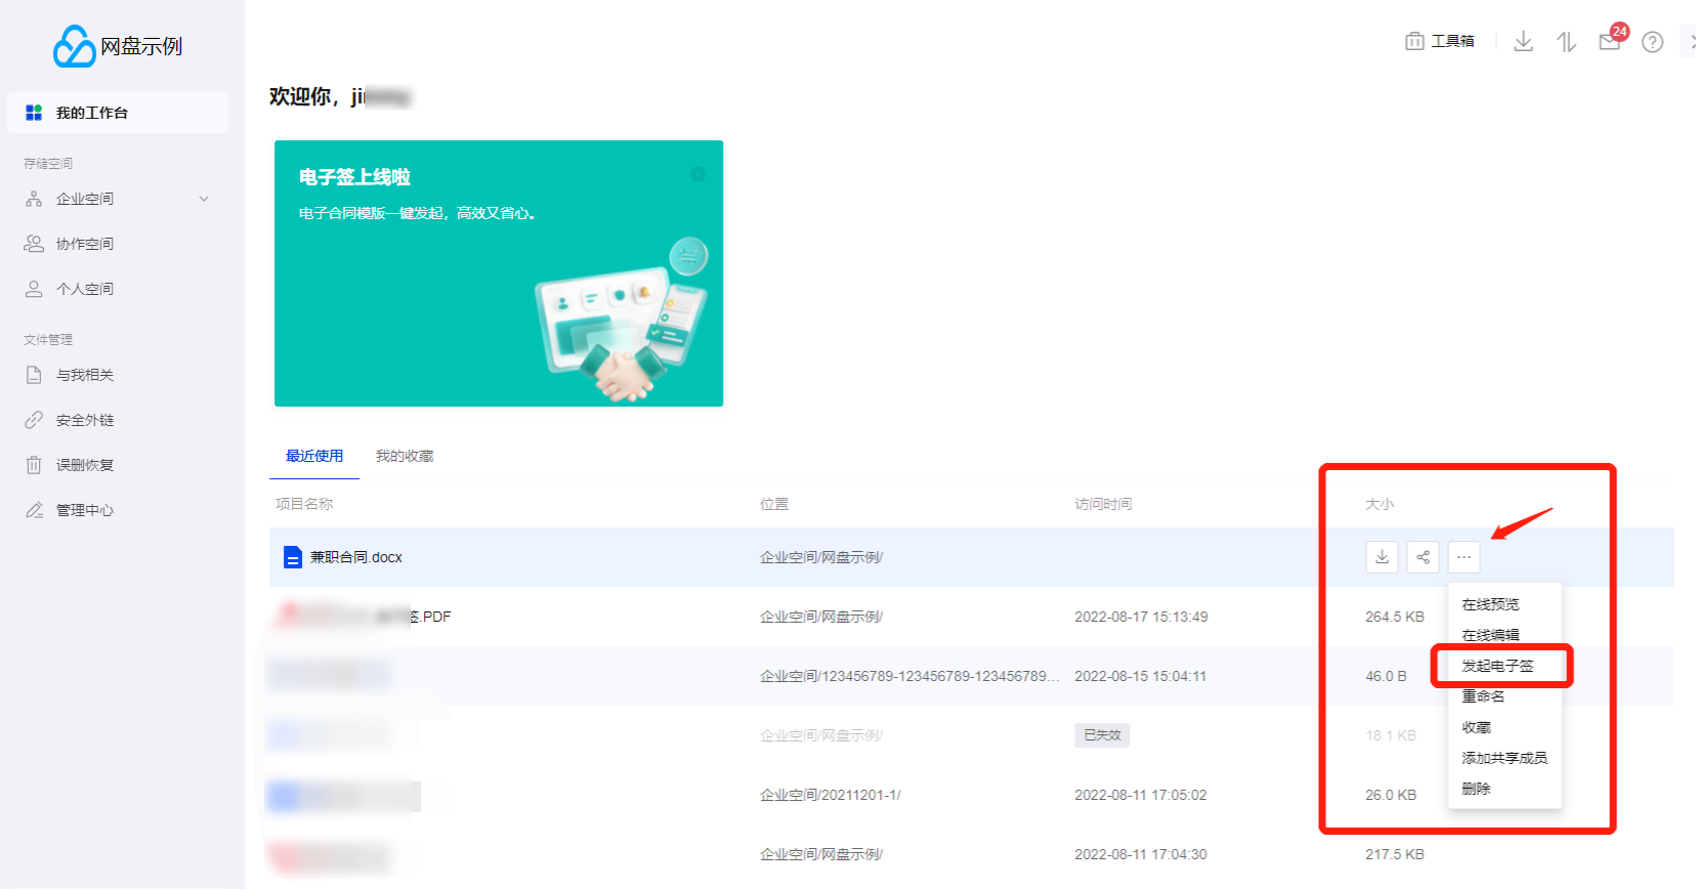Viewport: 1700px width, 890px height.
Task: Open the mail notifications icon with badge 24
Action: tap(1610, 41)
